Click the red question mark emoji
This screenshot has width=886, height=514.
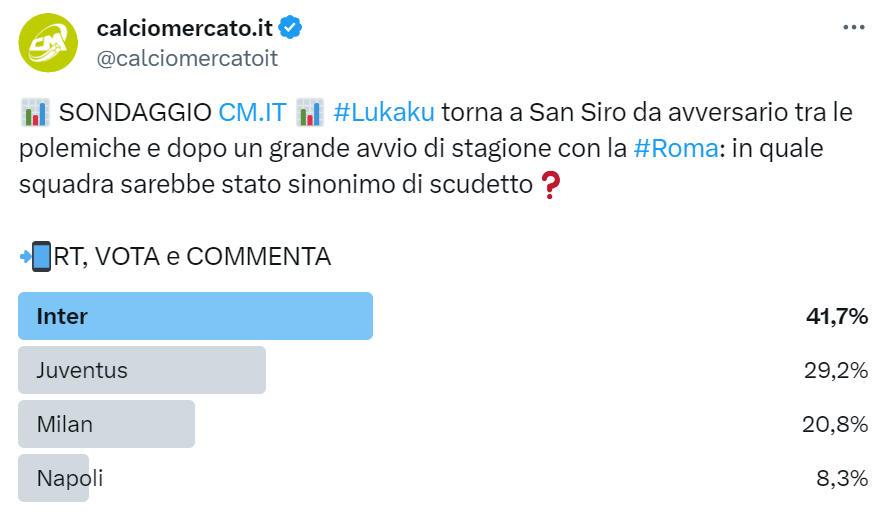point(549,184)
